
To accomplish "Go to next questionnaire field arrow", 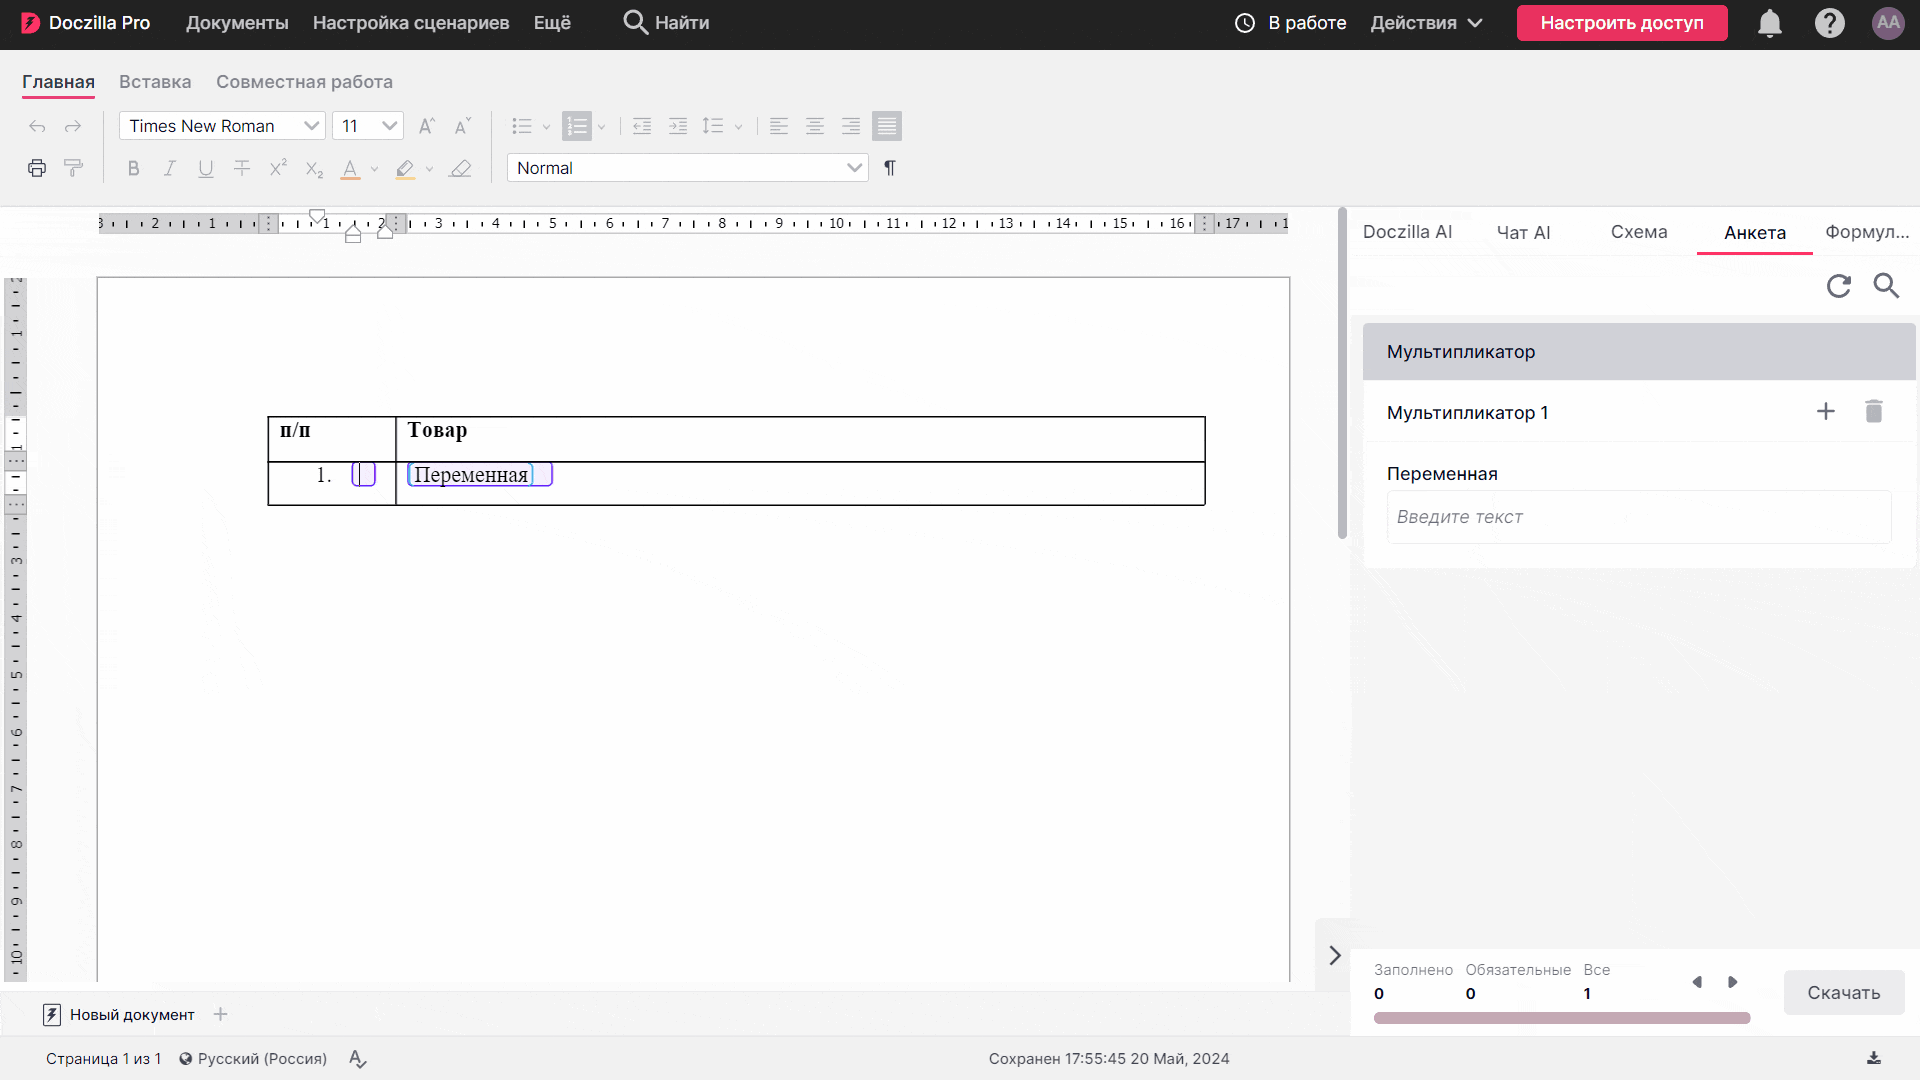I will pos(1733,982).
